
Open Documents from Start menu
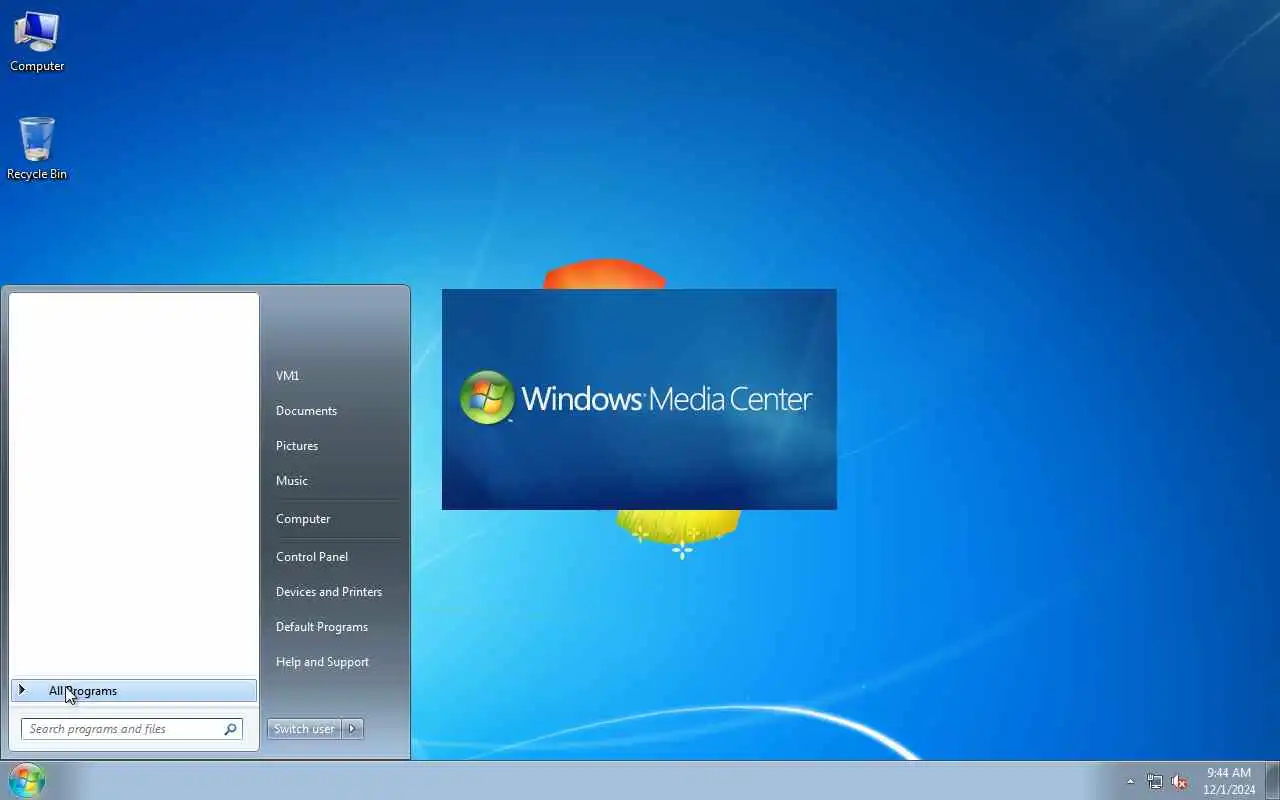pos(306,411)
